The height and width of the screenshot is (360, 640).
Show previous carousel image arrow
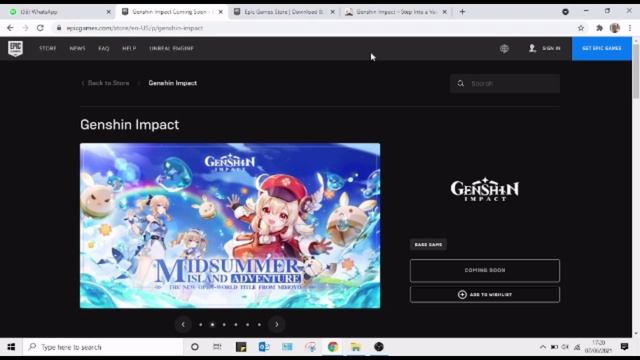[x=183, y=324]
